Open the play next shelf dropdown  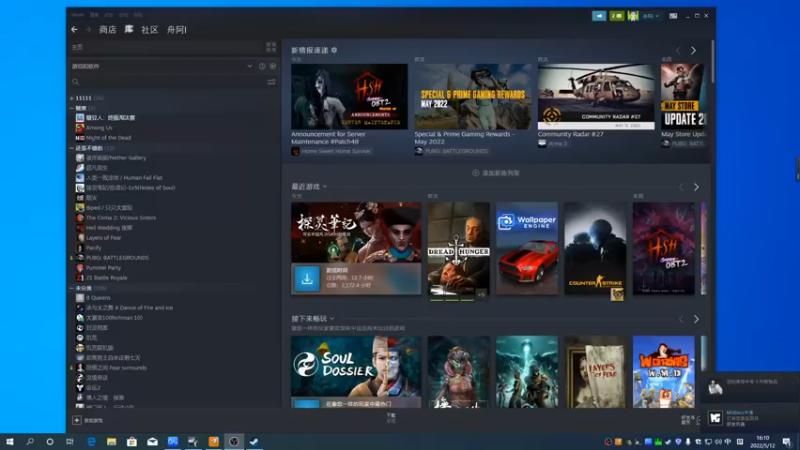[x=332, y=318]
